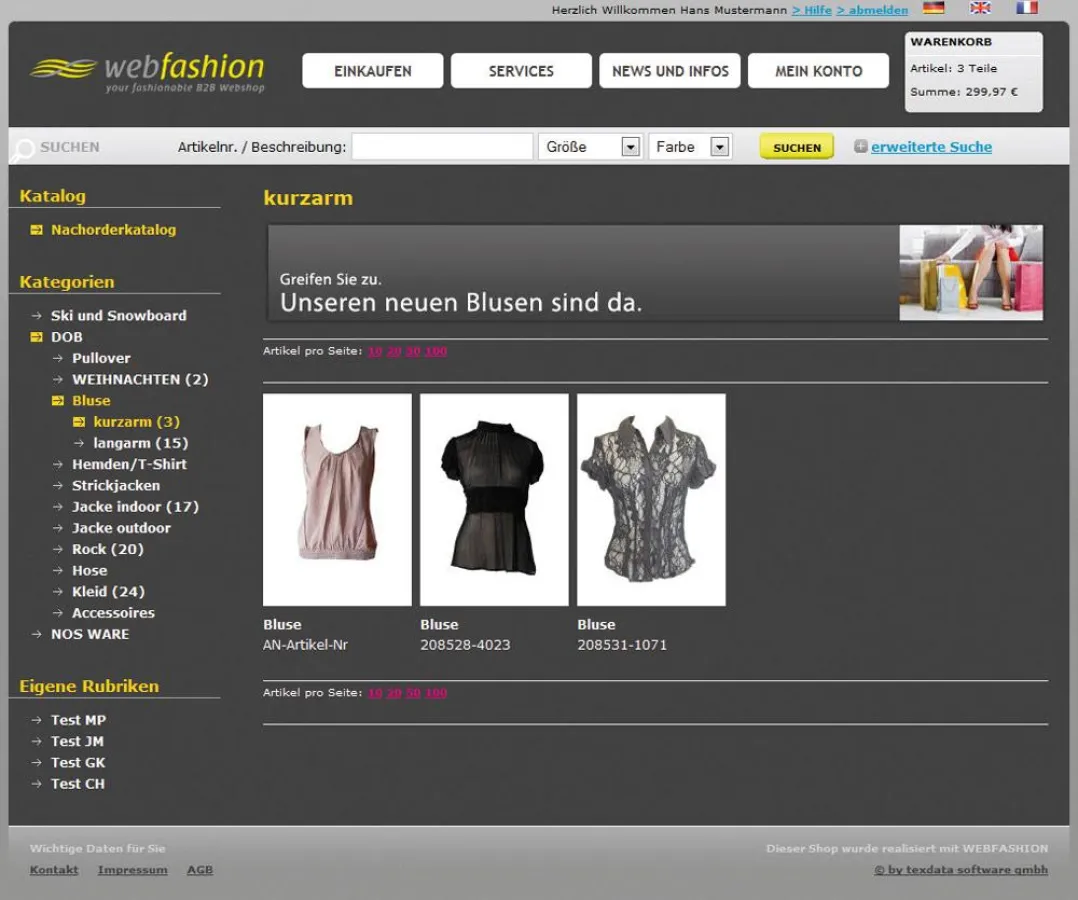Open the MEIN KONTO section
Screen dimensions: 1078x900
click(x=818, y=70)
